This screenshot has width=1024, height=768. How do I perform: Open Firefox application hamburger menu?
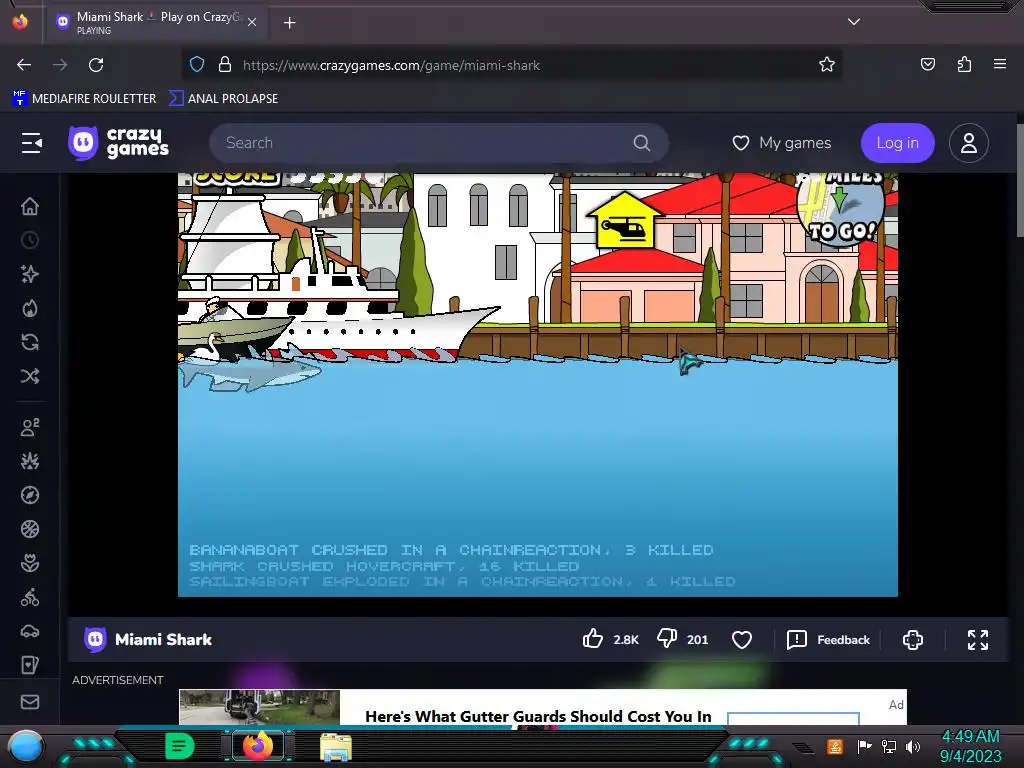[1000, 64]
